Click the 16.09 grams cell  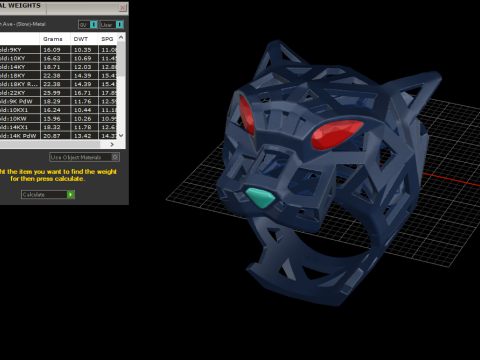click(55, 50)
